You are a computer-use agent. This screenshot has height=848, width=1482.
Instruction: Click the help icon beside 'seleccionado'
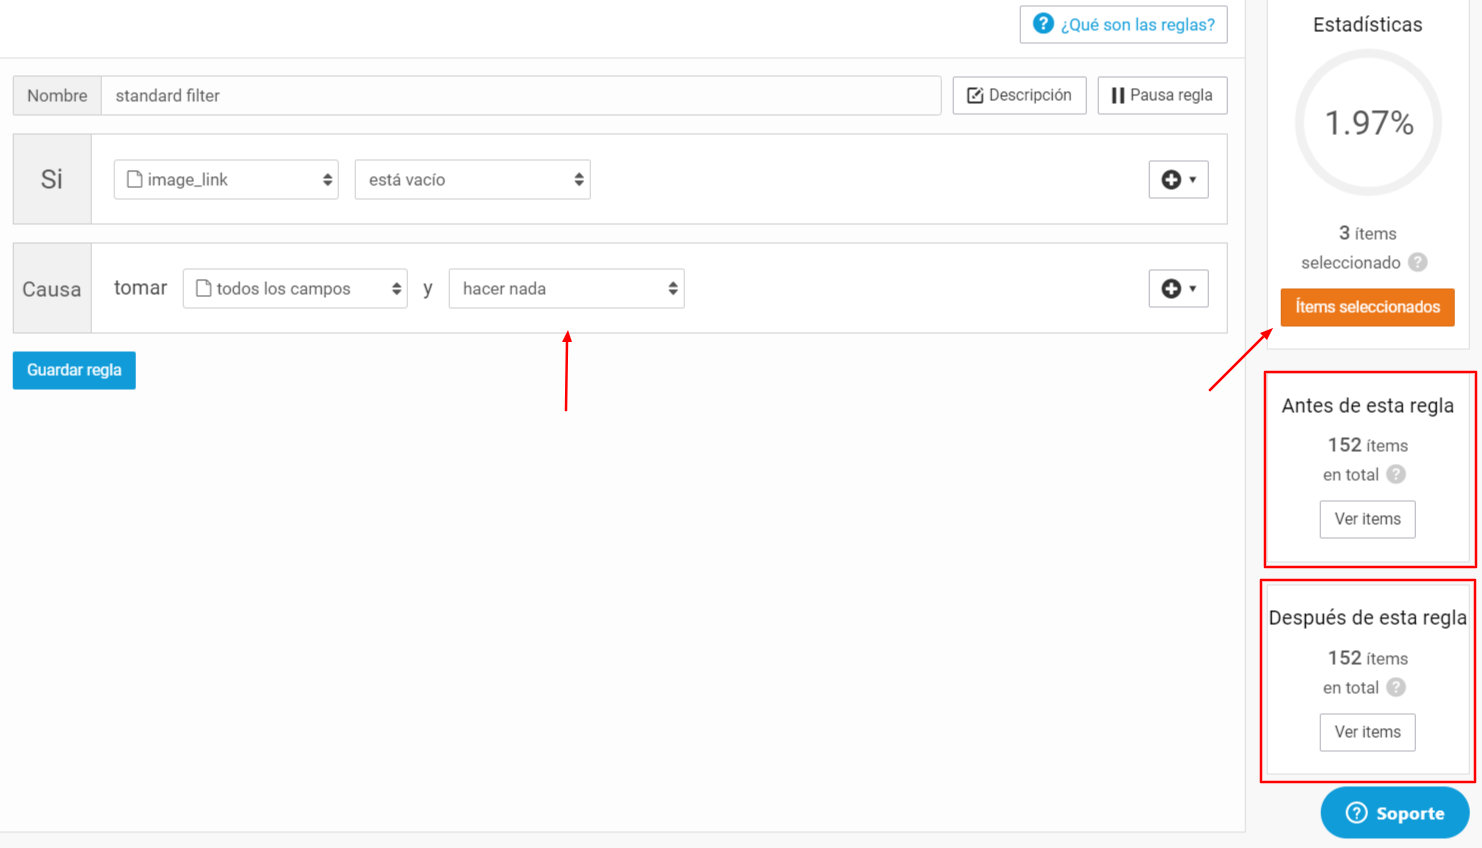(x=1417, y=263)
